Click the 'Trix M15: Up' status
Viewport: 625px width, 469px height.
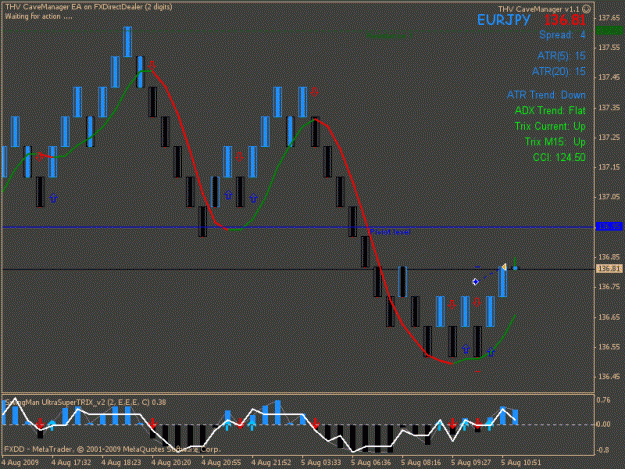tap(555, 142)
